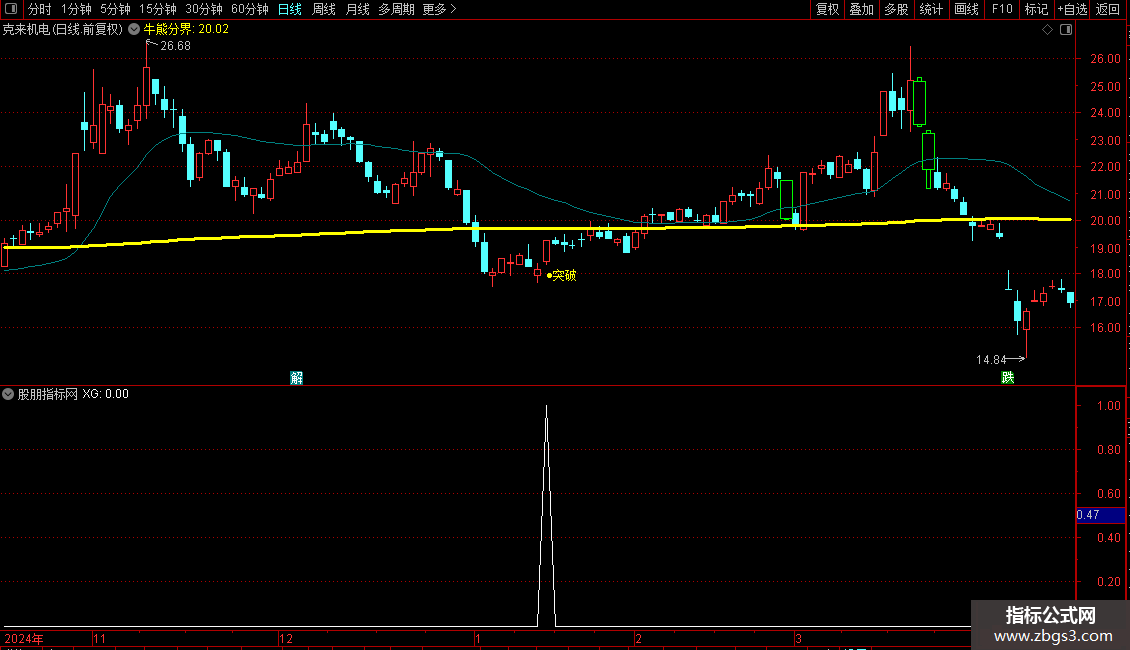Image resolution: width=1130 pixels, height=650 pixels.
Task: Click the diamond icon in chart corner
Action: coord(1048,30)
